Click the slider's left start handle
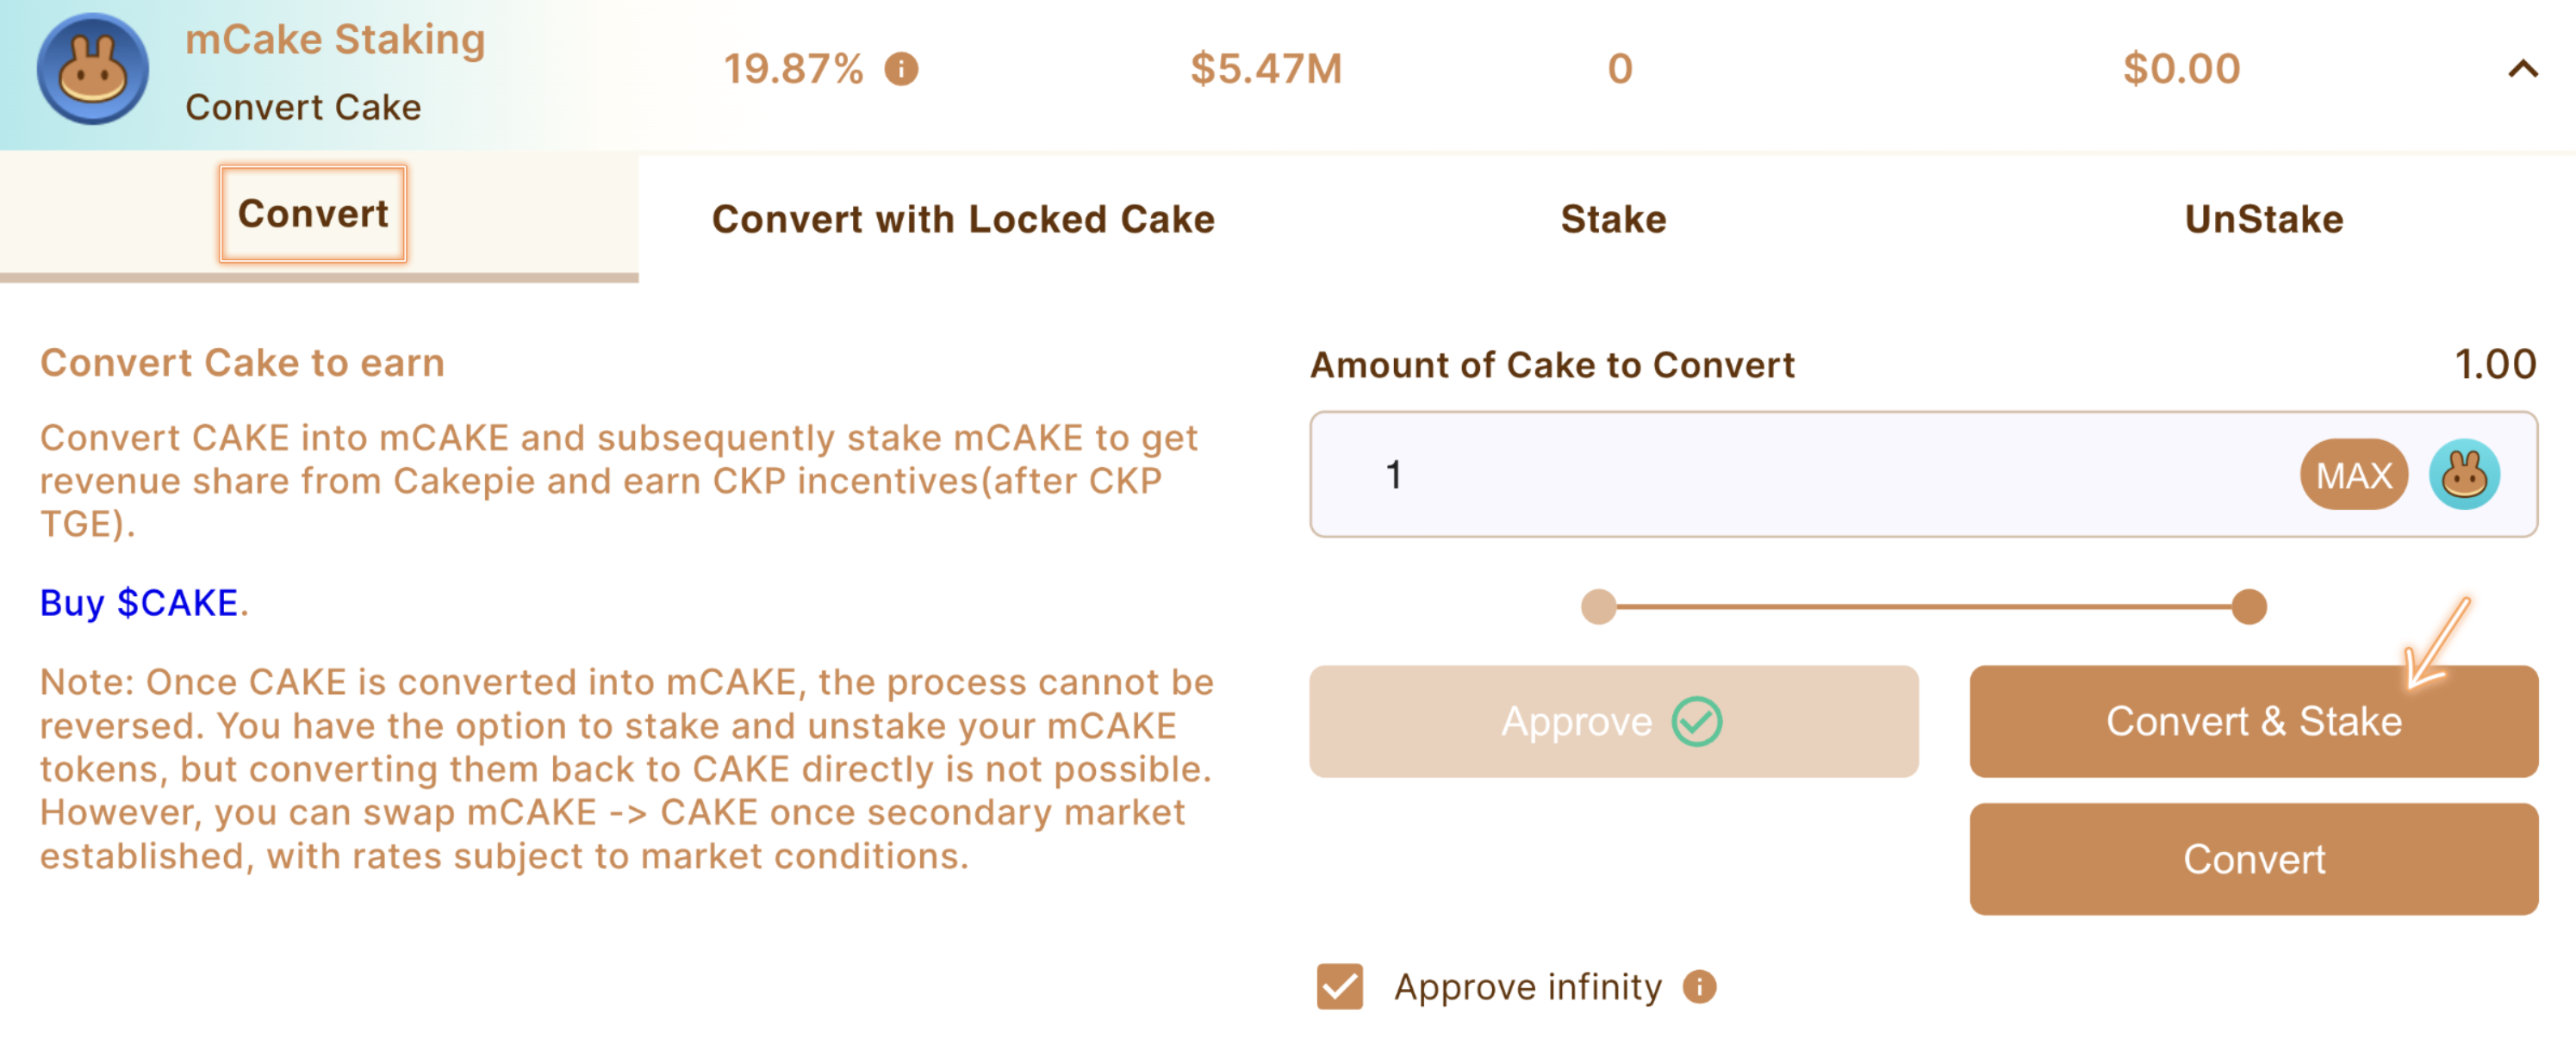This screenshot has width=2576, height=1051. point(1598,607)
